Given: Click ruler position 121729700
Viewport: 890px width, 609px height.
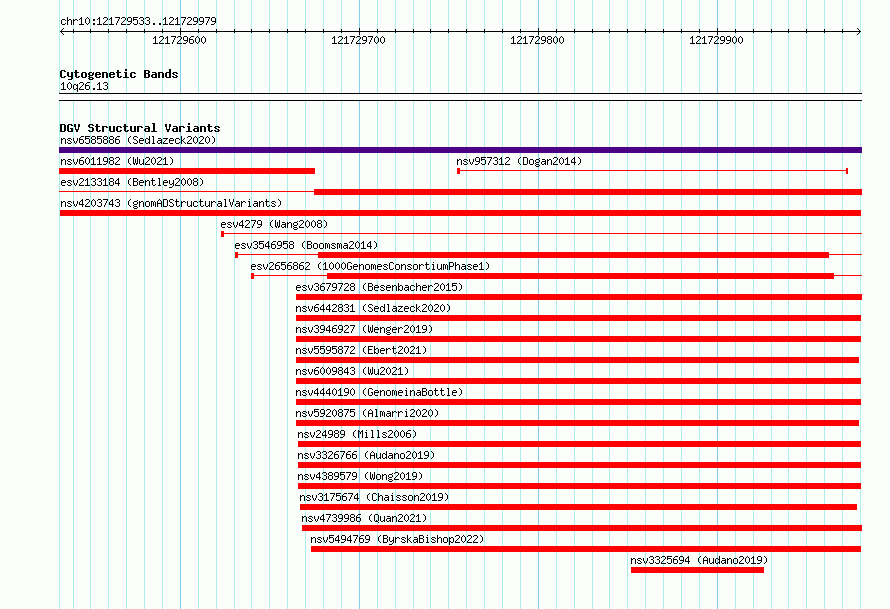Looking at the screenshot, I should [x=358, y=40].
